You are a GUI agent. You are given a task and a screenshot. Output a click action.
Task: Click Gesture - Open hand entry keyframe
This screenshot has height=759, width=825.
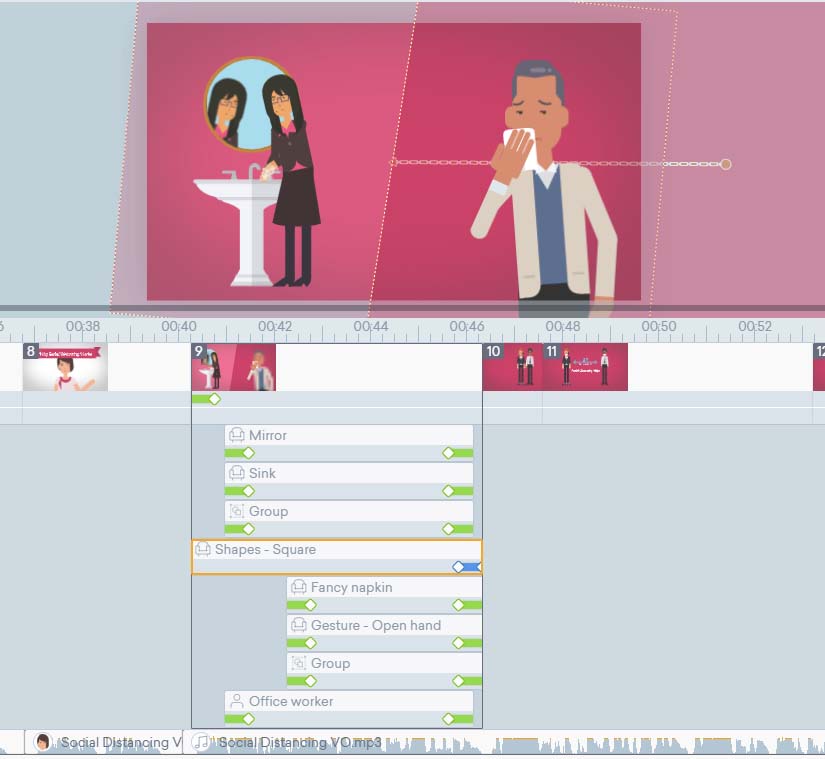click(x=310, y=643)
